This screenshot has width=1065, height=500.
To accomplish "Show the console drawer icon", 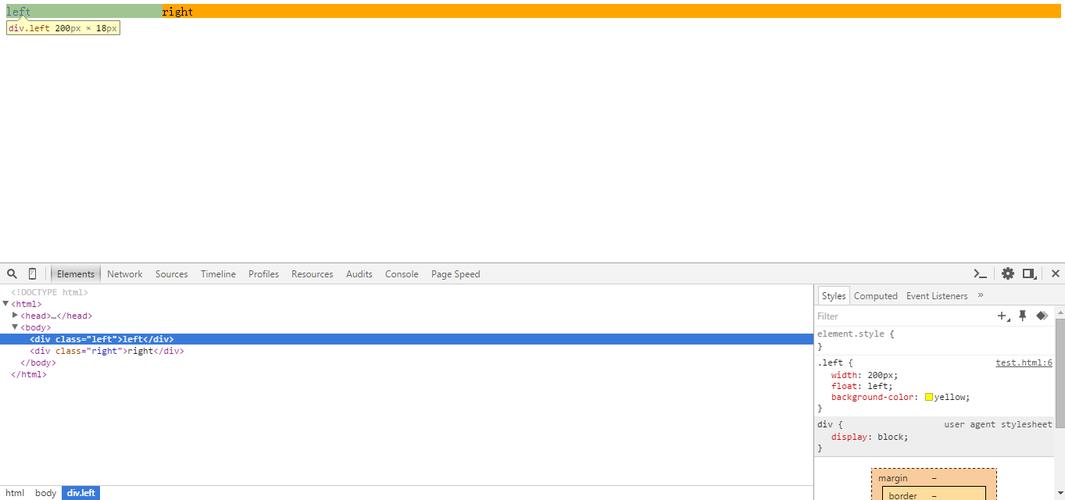I will coord(981,274).
